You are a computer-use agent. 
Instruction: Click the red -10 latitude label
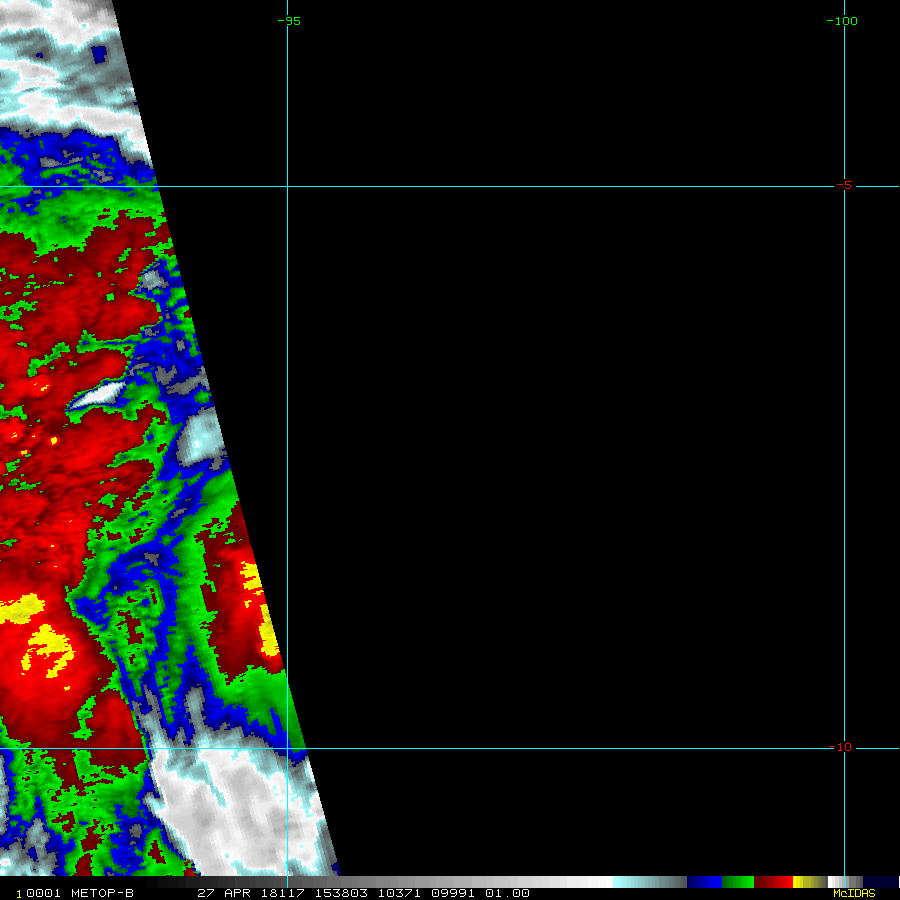pyautogui.click(x=845, y=748)
